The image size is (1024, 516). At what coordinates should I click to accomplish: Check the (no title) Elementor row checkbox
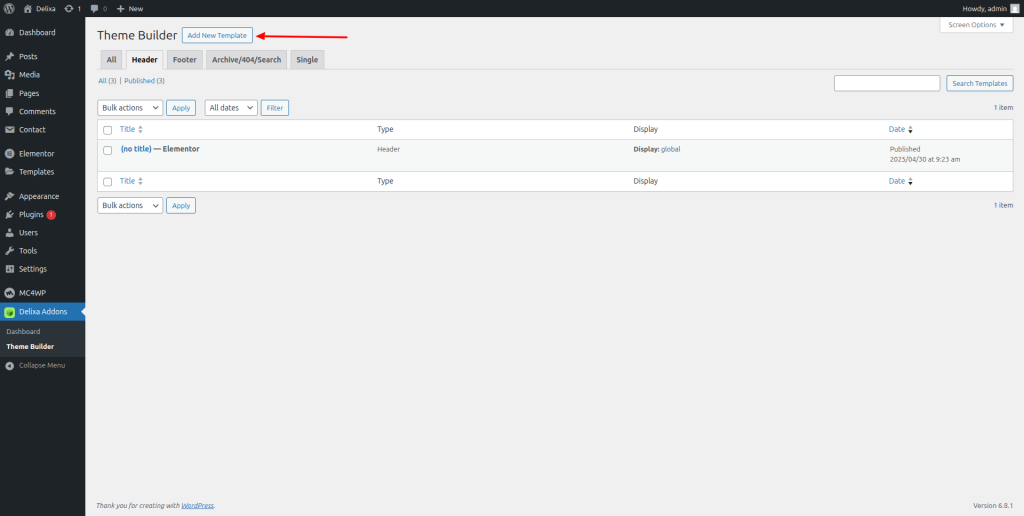point(108,150)
